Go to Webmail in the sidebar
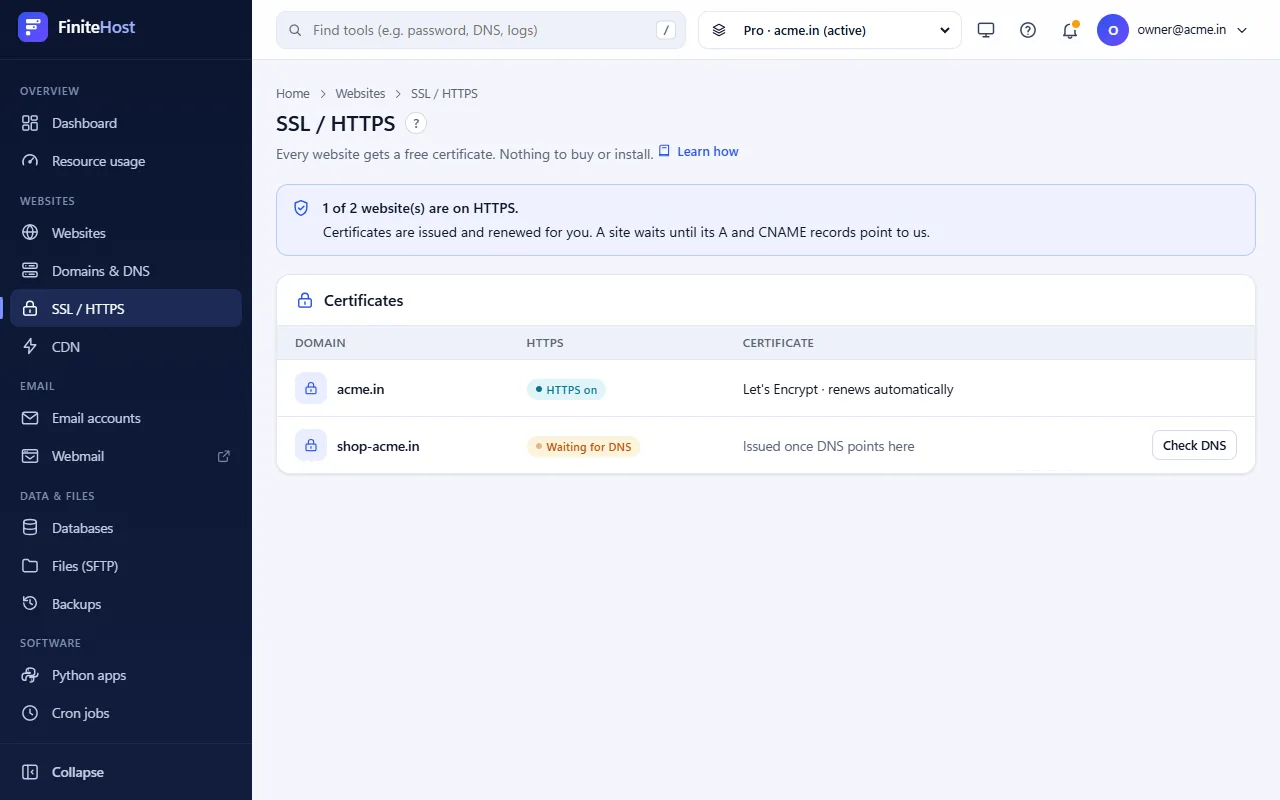1280x800 pixels. click(x=126, y=456)
